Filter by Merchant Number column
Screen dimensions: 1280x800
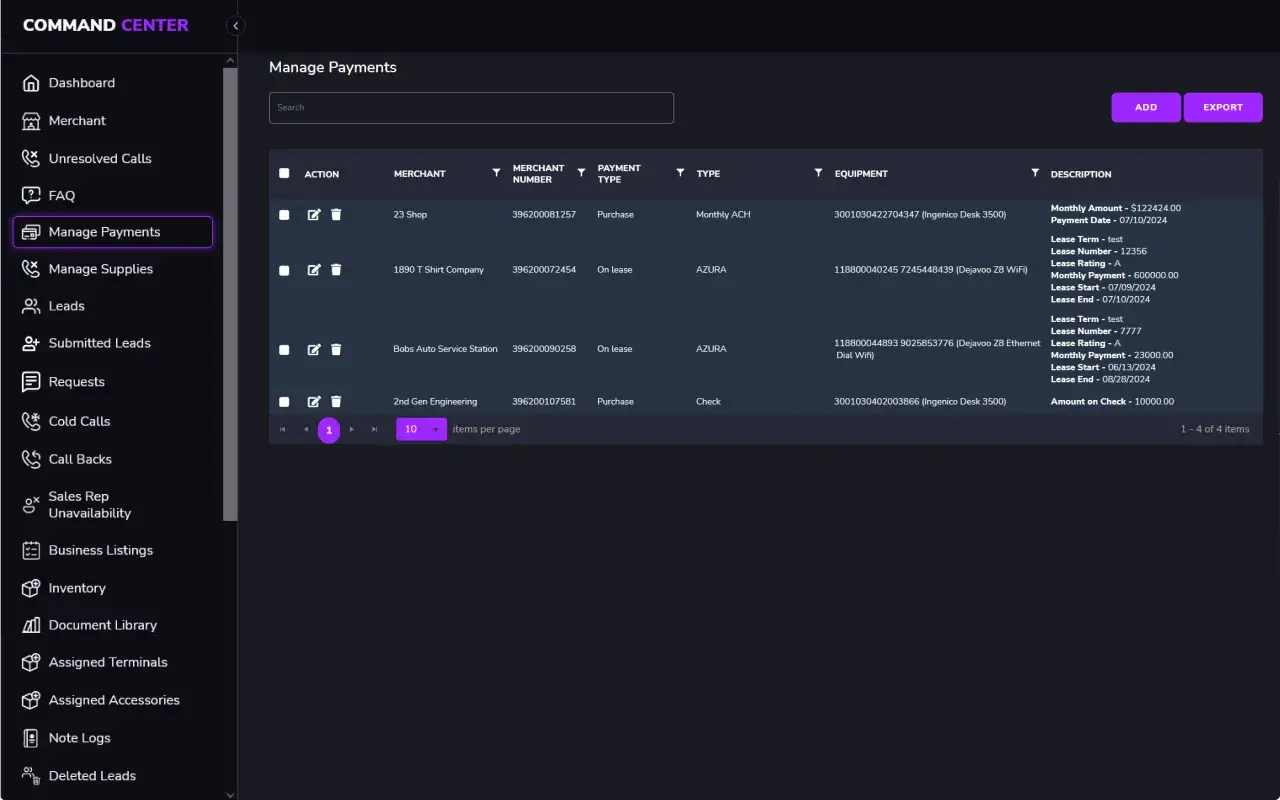pyautogui.click(x=581, y=173)
